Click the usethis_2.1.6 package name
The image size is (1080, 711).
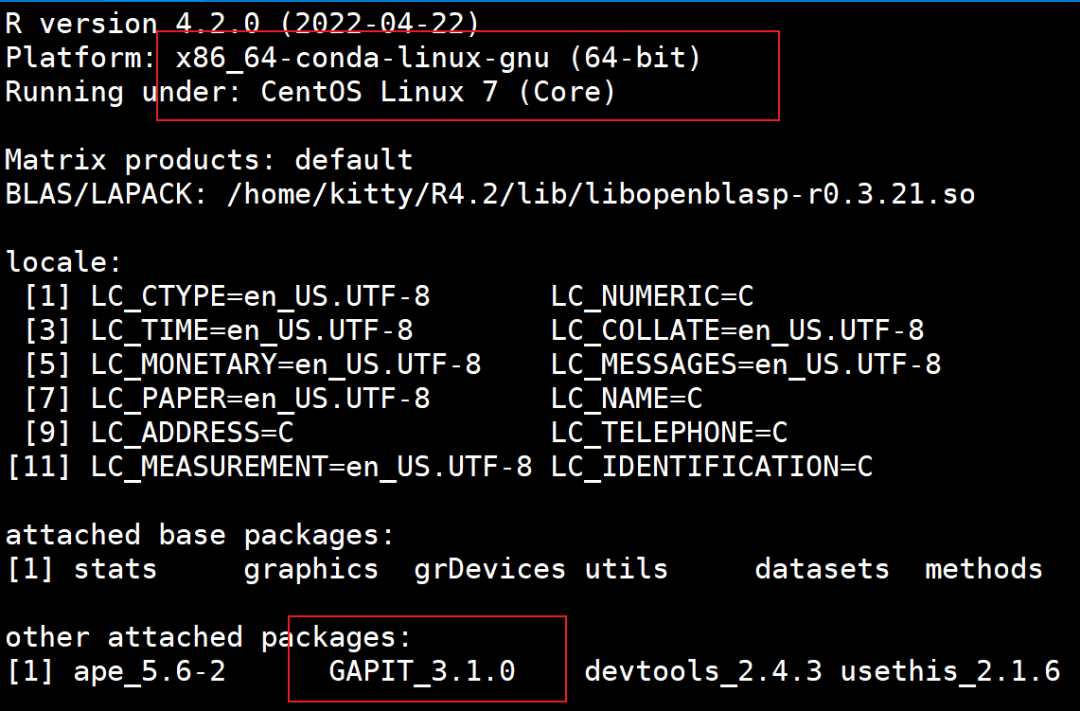click(949, 671)
